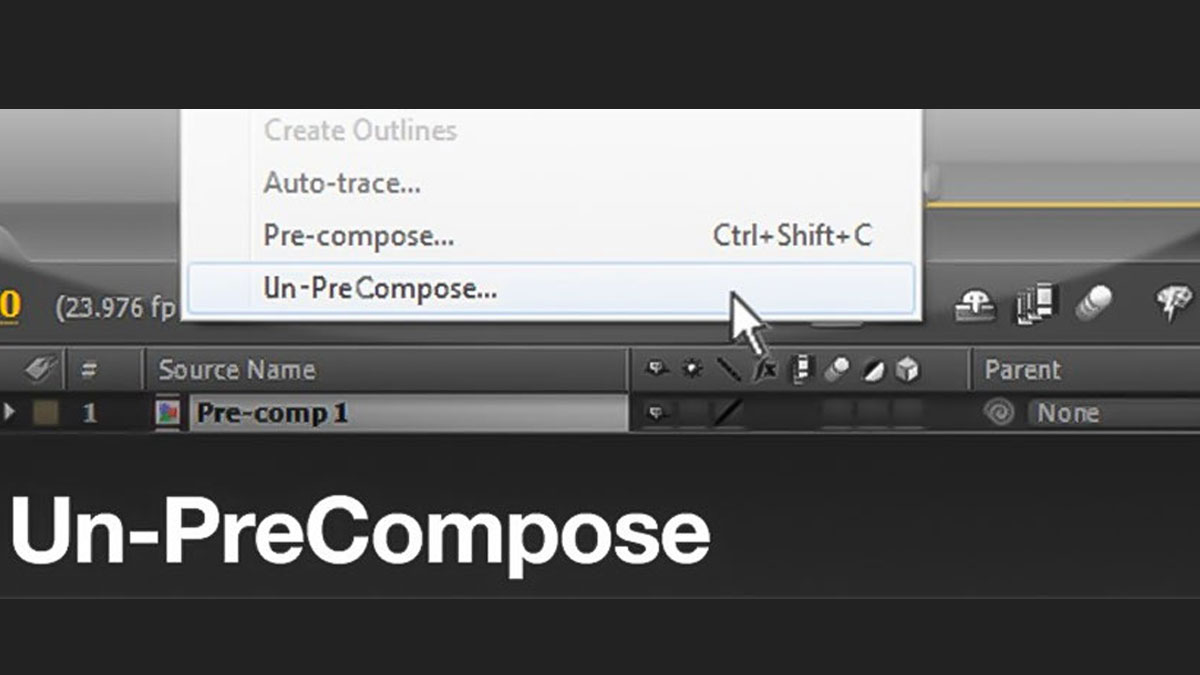Click the Shy guy column header icon
Screen dimensions: 1200x675
[x=656, y=370]
